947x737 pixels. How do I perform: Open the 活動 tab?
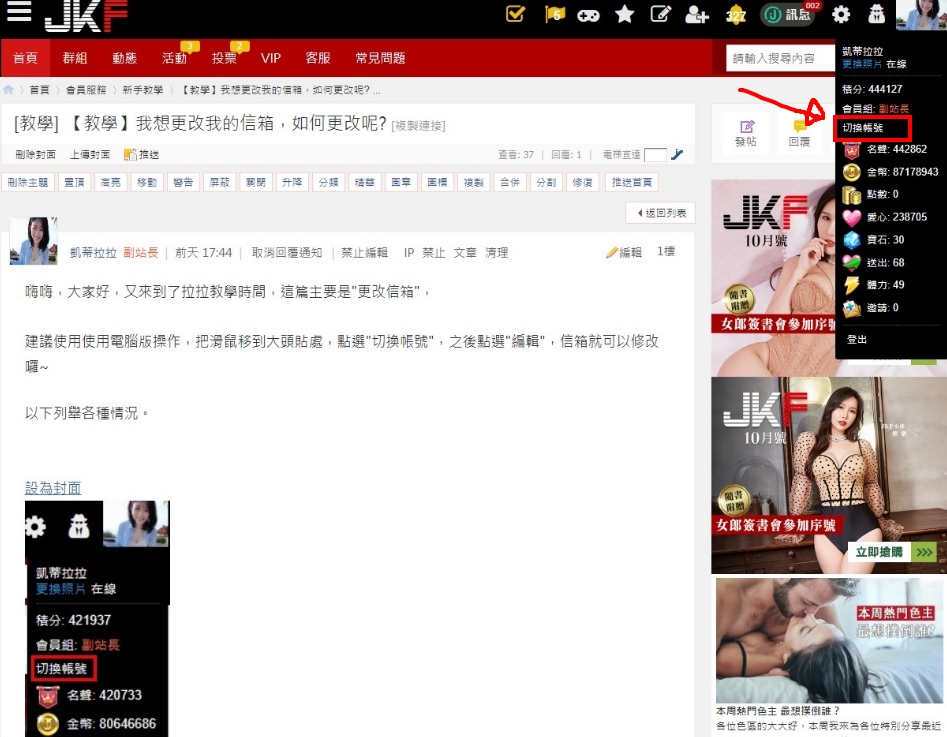[174, 58]
